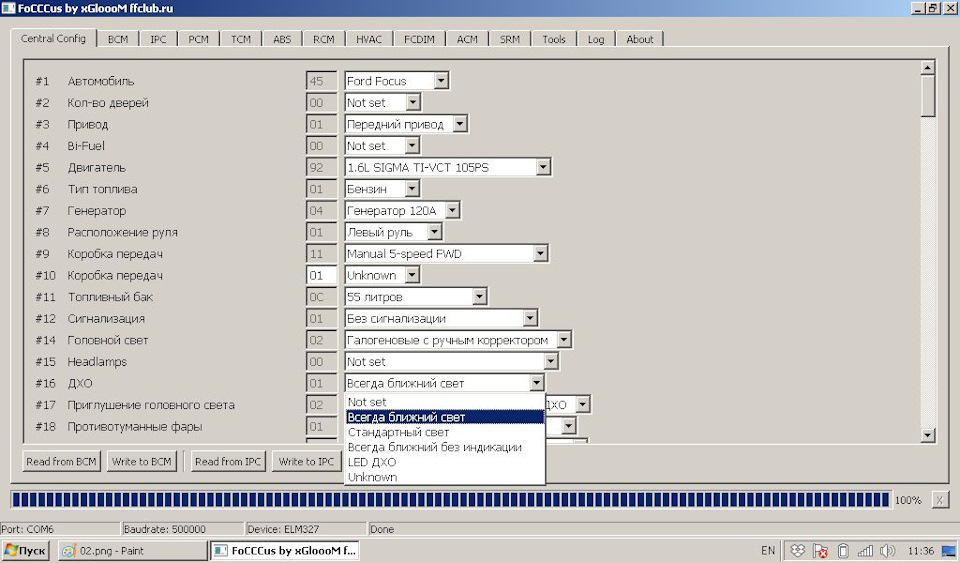Click Read from BCM button
This screenshot has width=960, height=563.
(61, 461)
